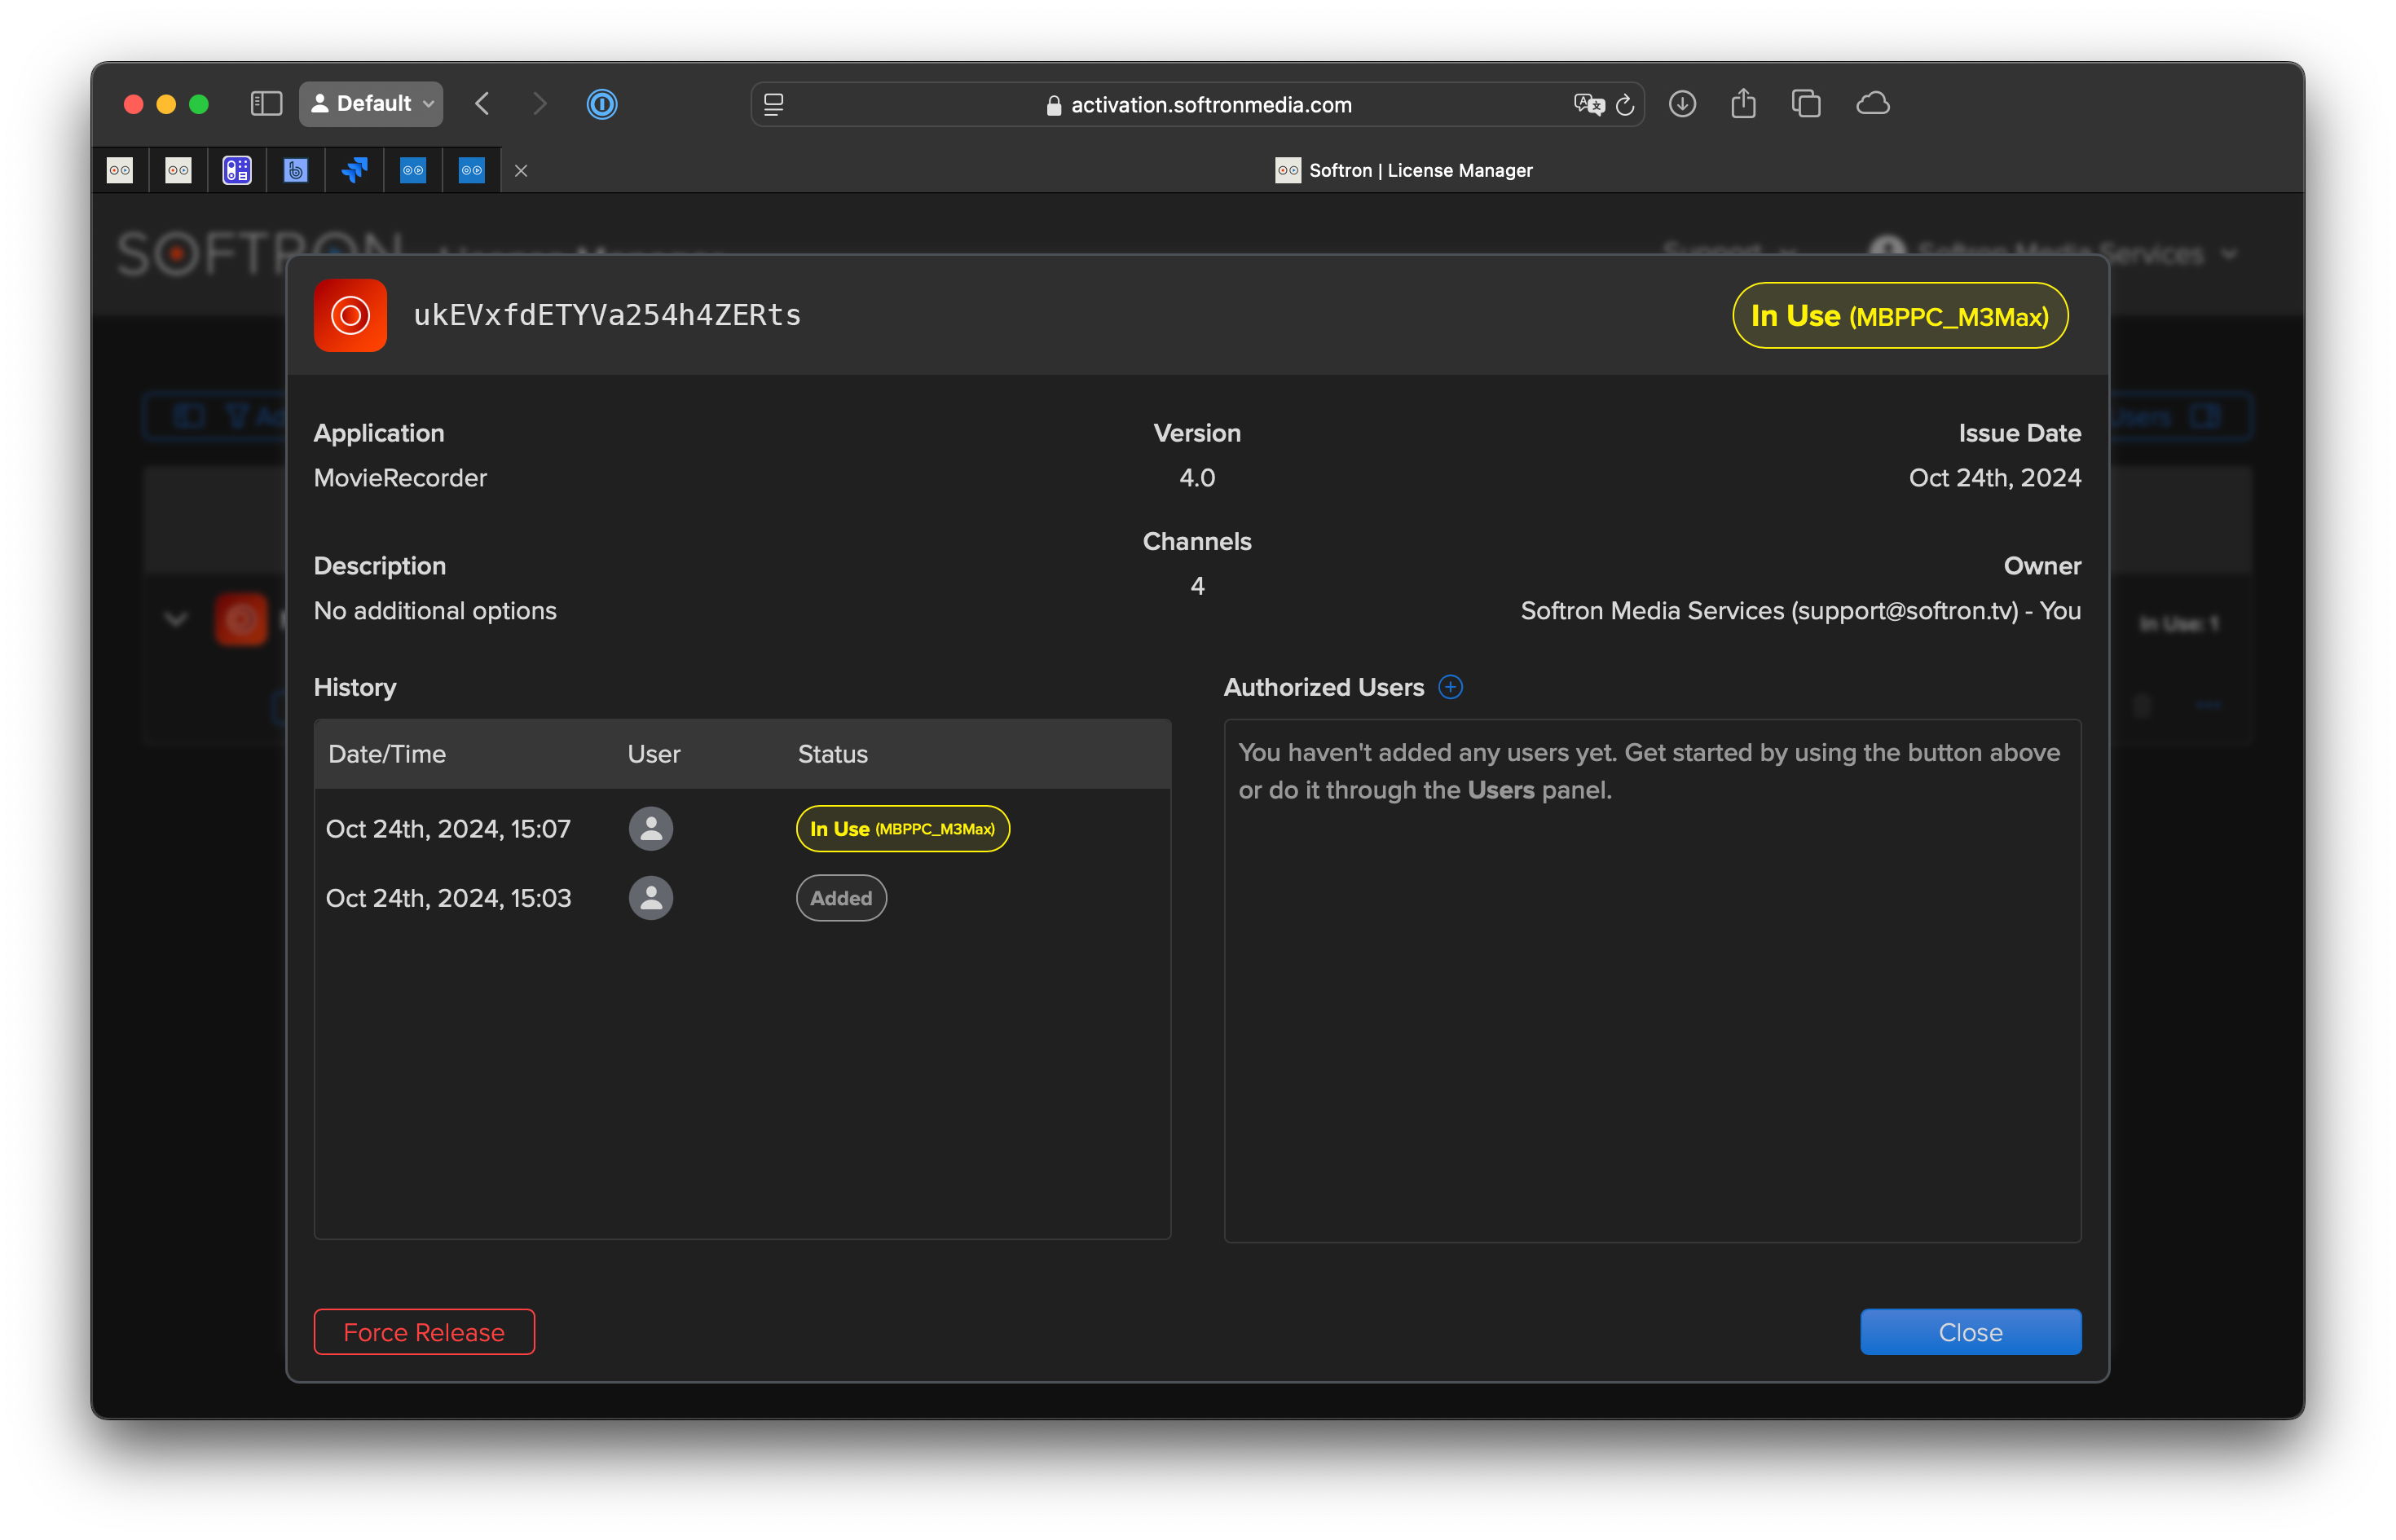This screenshot has width=2396, height=1540.
Task: Switch to the blue b-logo pinned tab
Action: click(295, 170)
